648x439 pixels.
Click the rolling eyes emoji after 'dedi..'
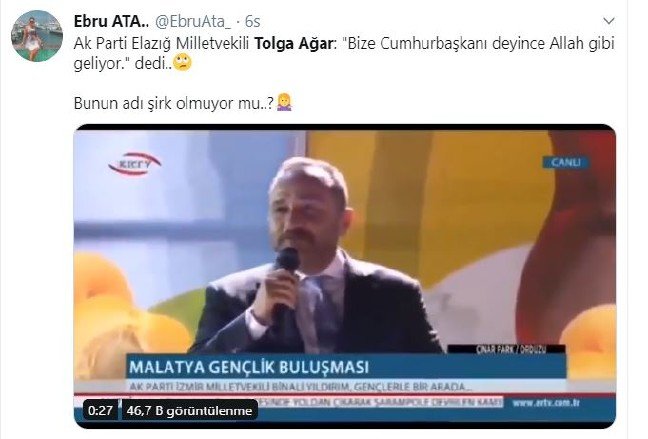click(x=182, y=63)
